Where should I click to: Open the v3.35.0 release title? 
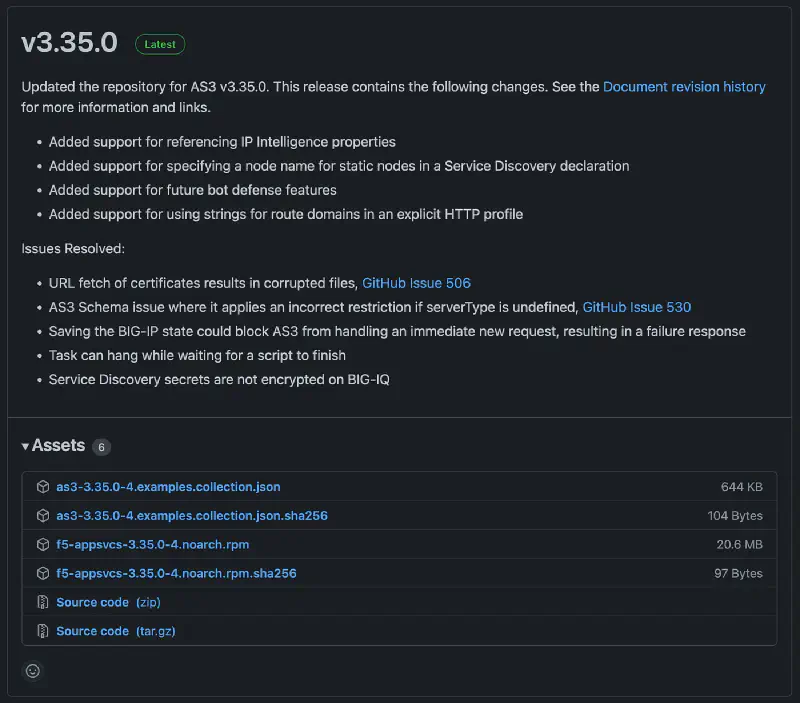coord(69,43)
